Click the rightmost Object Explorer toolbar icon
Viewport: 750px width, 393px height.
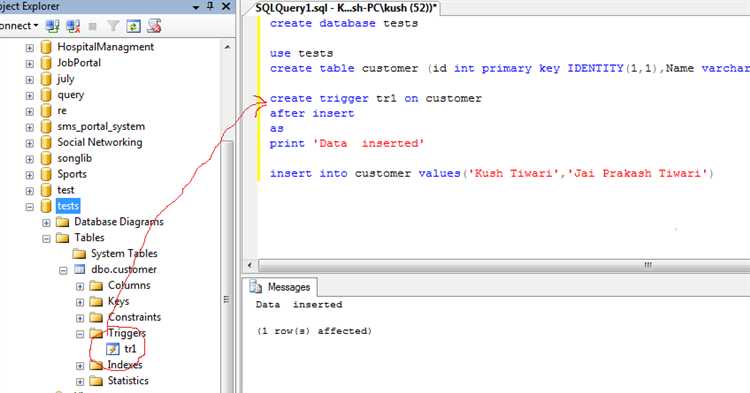154,26
